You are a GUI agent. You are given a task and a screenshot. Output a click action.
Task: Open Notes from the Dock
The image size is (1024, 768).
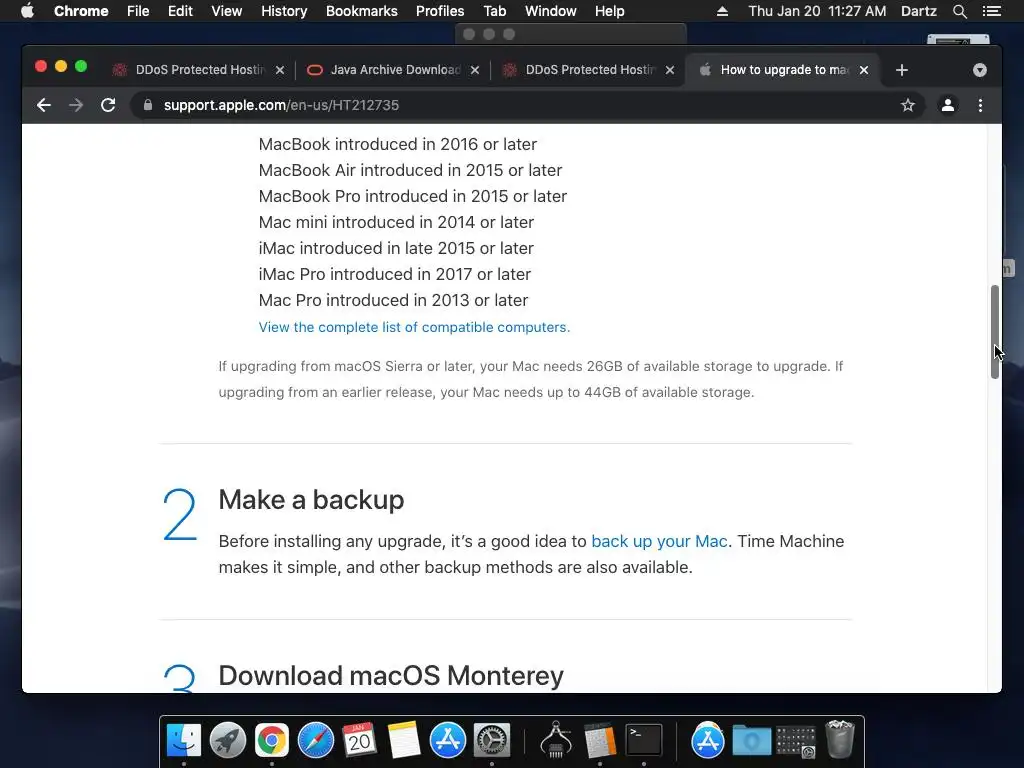[x=404, y=741]
